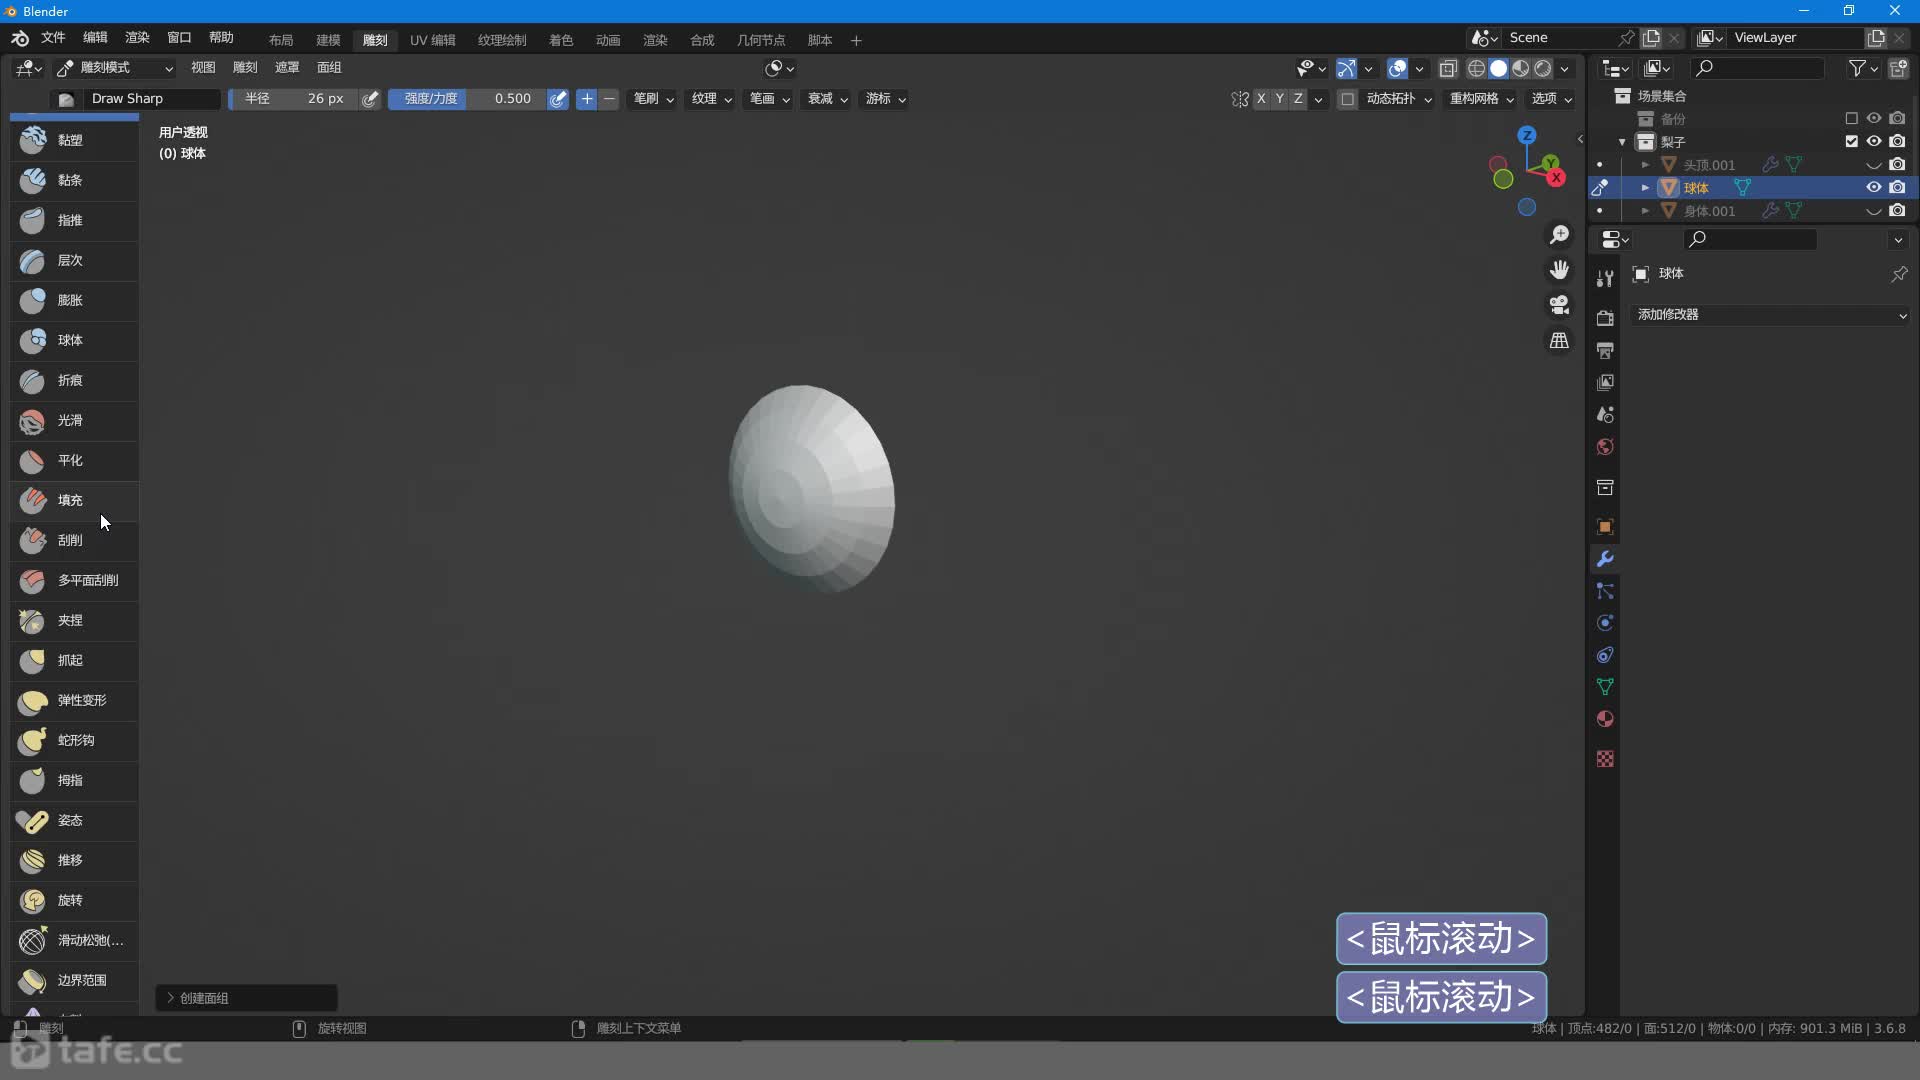Adjust the 半径 radius slider
Screen dimensions: 1920x1080
[294, 99]
